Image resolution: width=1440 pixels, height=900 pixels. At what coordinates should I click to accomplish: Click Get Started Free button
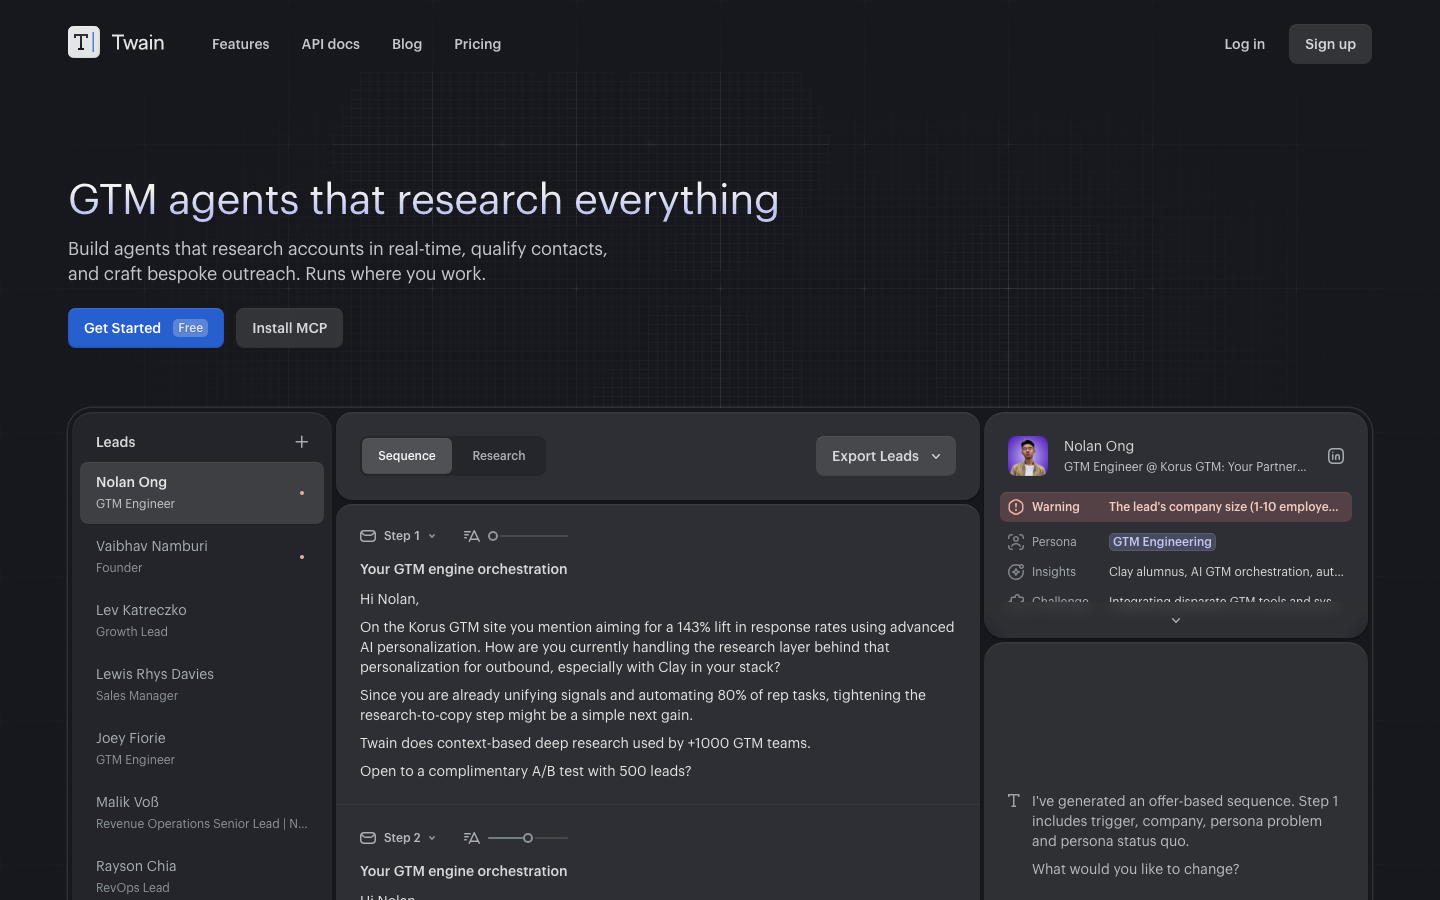pos(146,328)
